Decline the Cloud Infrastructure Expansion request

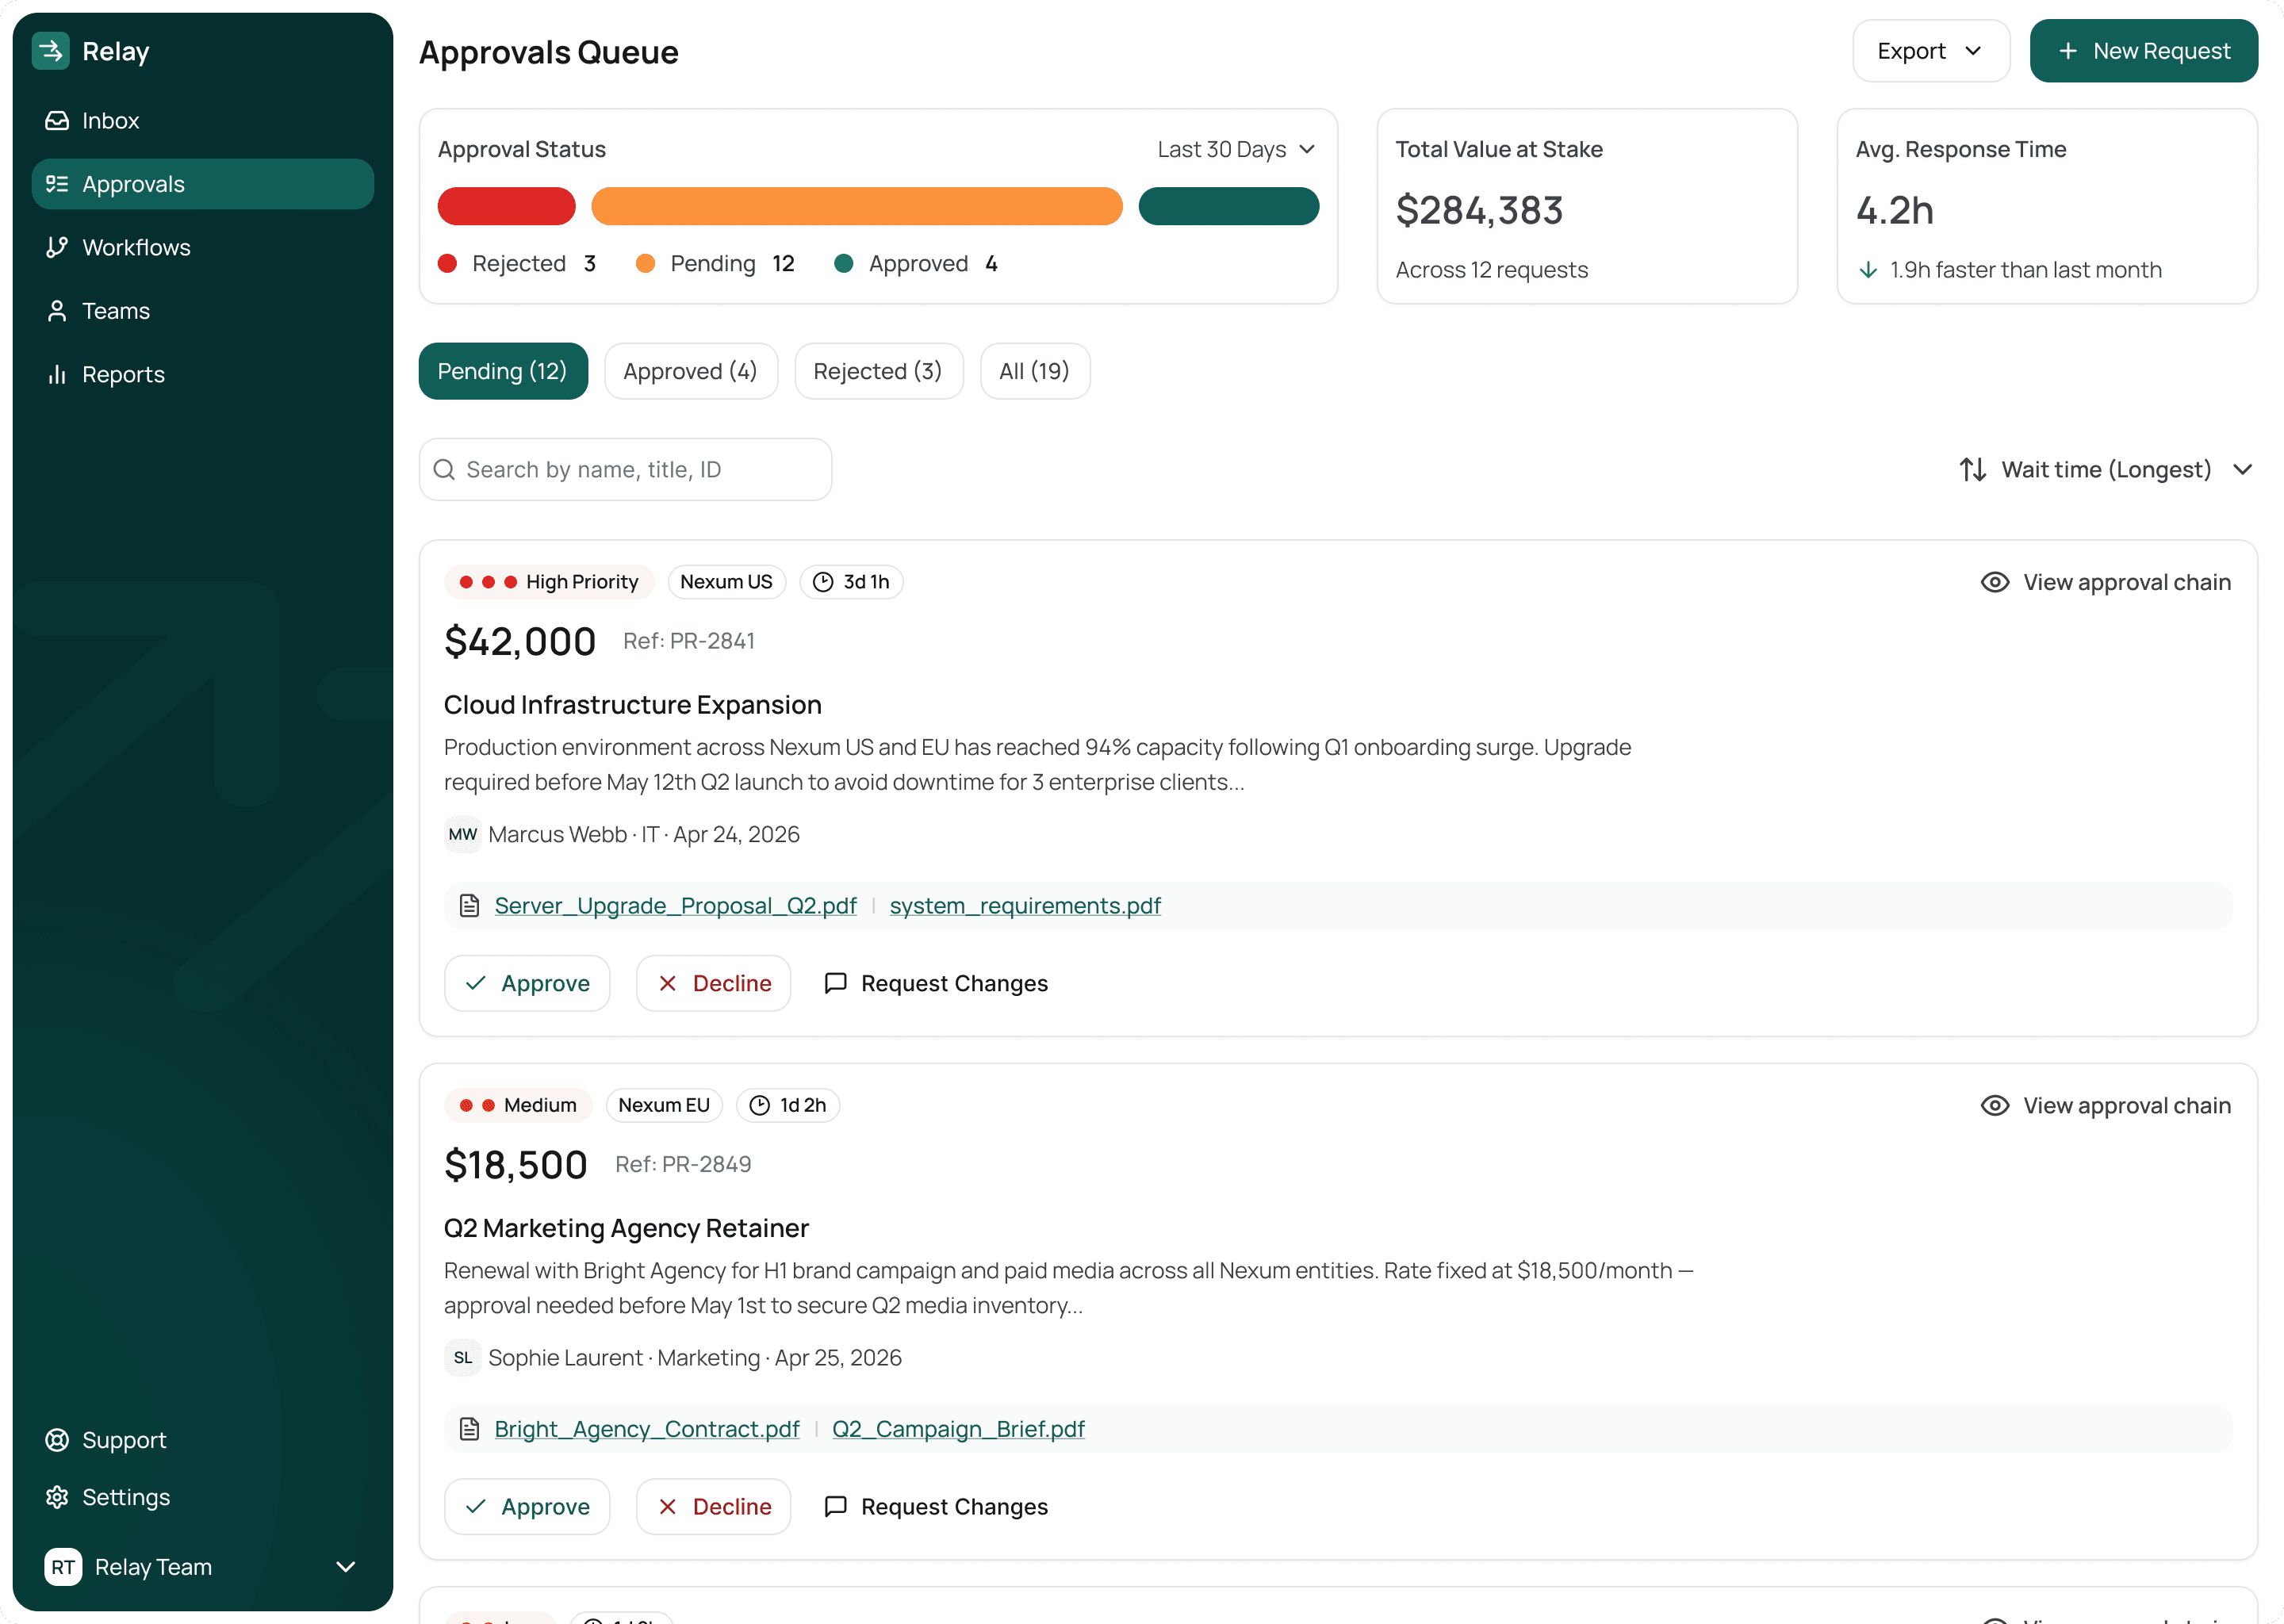click(x=713, y=983)
